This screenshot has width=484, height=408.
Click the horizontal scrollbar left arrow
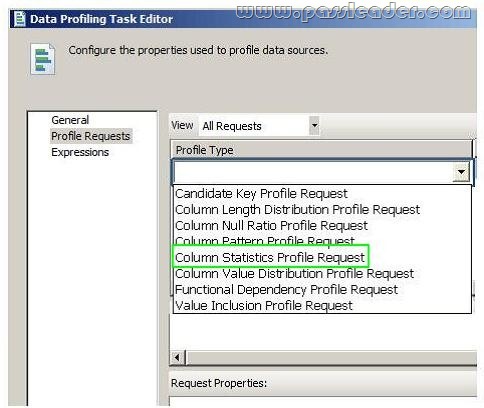coord(177,358)
